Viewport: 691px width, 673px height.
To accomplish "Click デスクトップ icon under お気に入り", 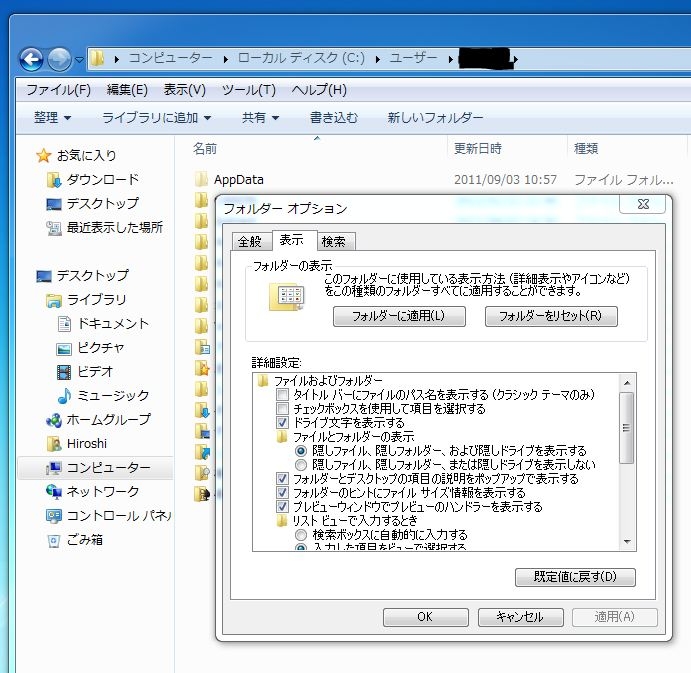I will (54, 204).
